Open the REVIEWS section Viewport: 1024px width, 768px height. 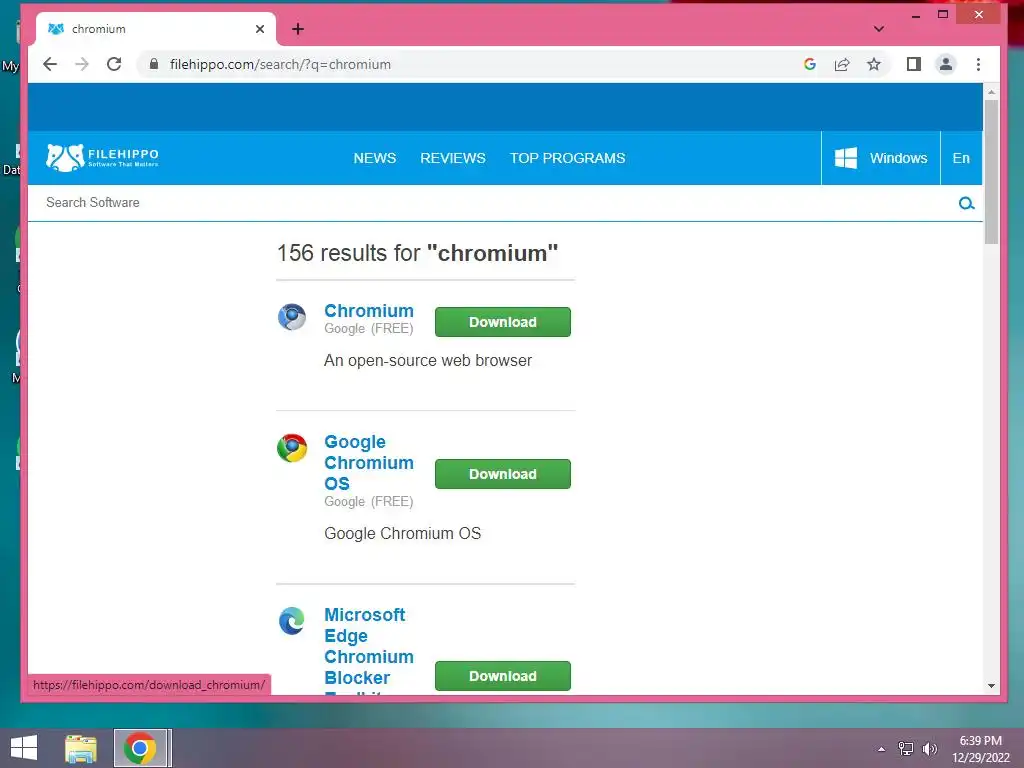(x=453, y=158)
